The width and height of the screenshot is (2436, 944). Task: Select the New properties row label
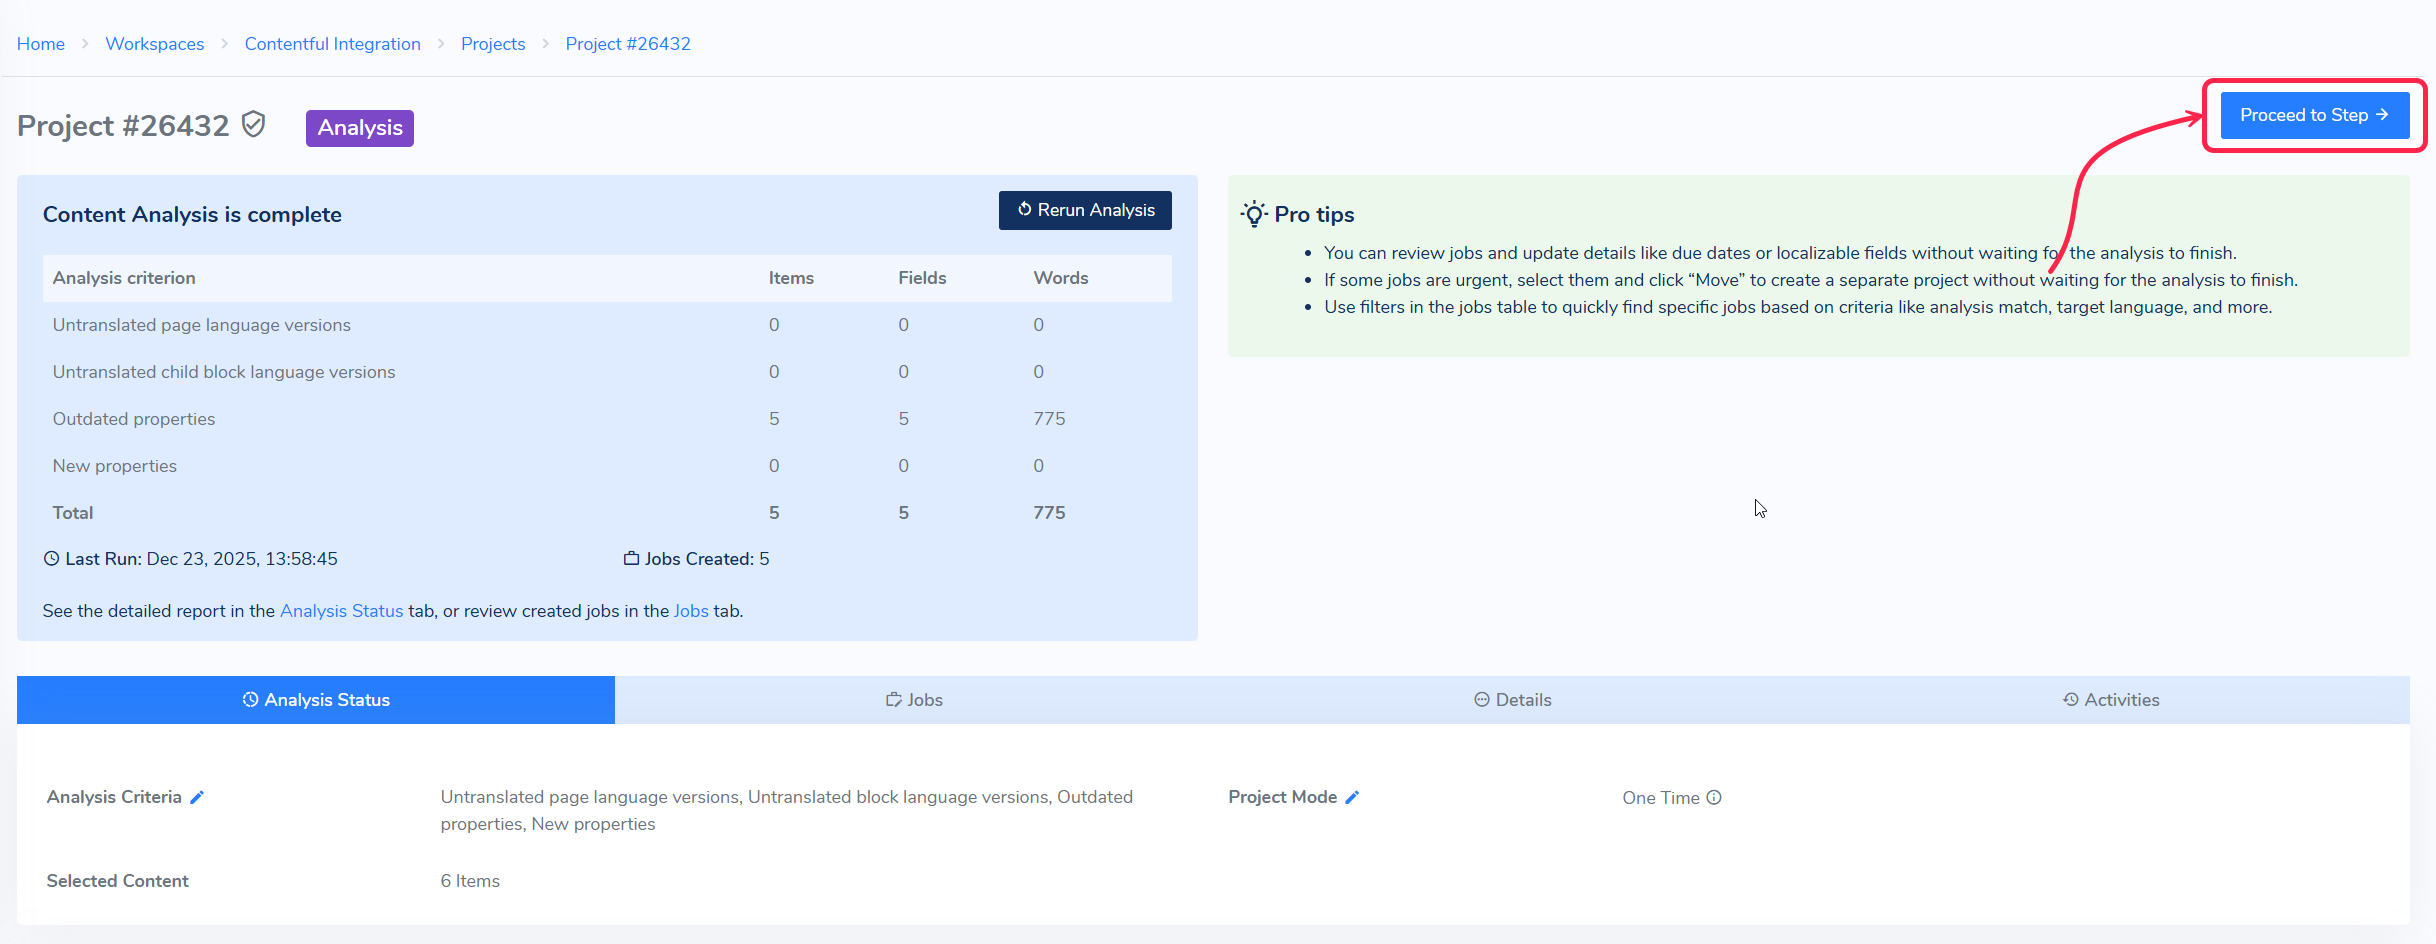point(115,466)
